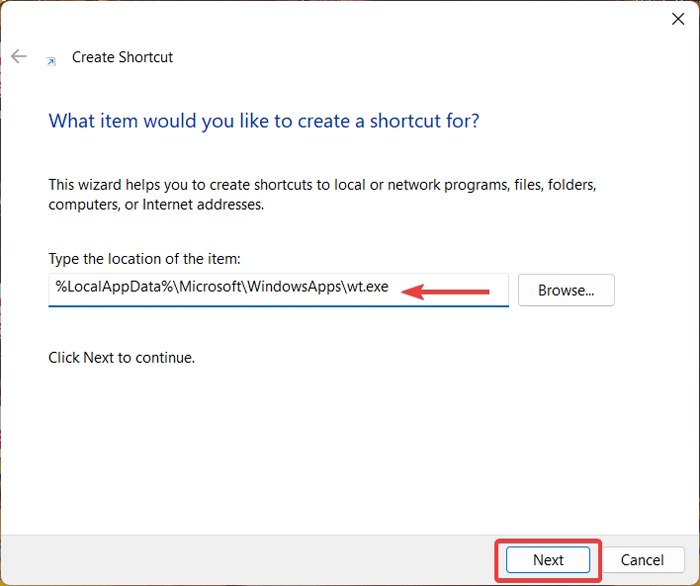
Task: Click 'Type the location of the item:' label
Action: 144,259
